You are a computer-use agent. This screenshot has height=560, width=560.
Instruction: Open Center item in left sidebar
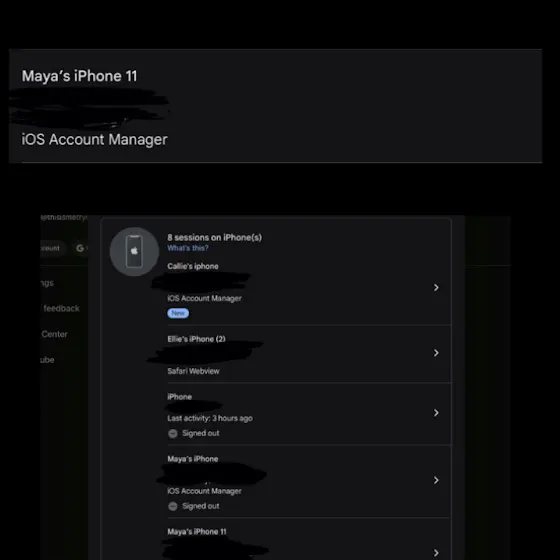[54, 334]
